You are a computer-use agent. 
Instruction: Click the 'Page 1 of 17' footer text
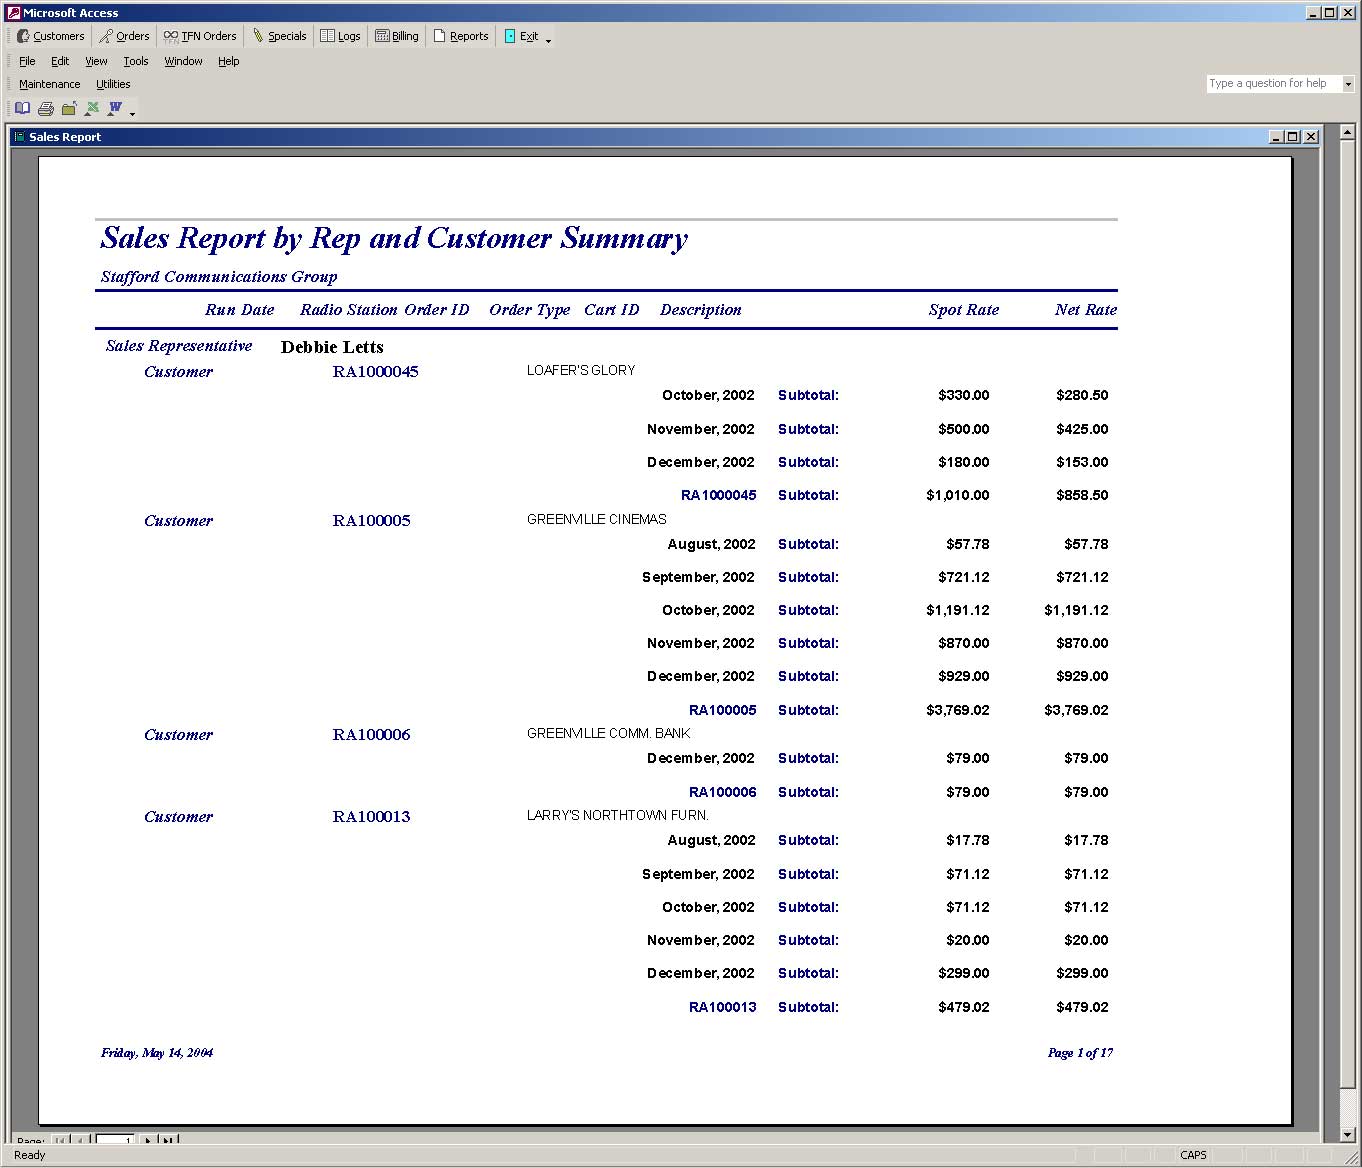click(1080, 1053)
